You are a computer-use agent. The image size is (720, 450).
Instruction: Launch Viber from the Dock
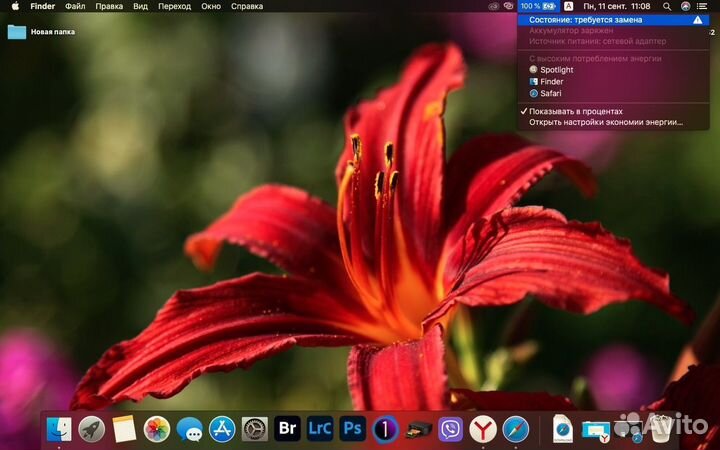(450, 429)
